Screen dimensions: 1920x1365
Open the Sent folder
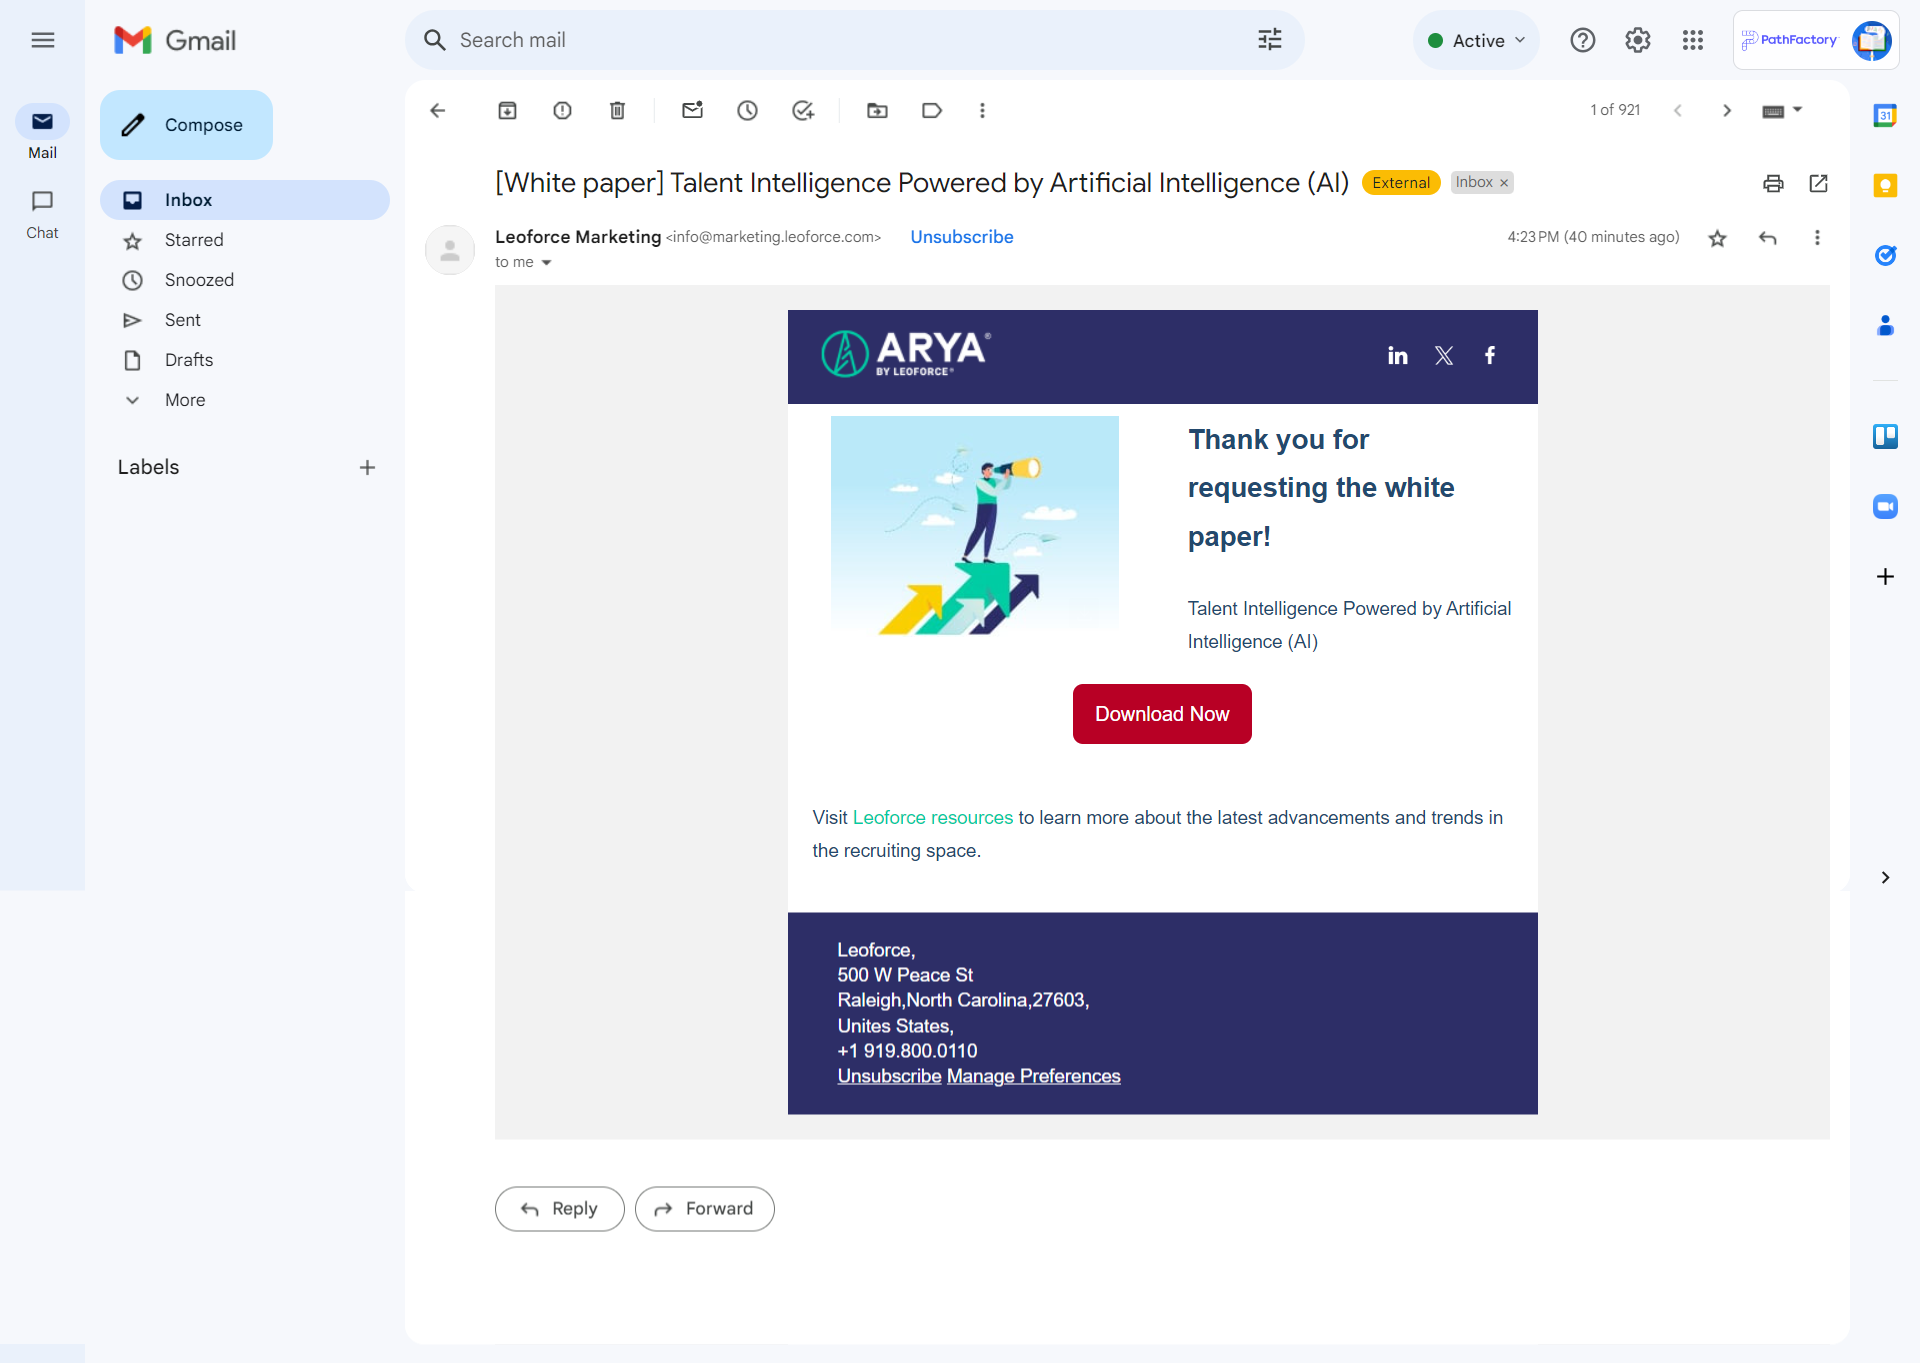(183, 320)
